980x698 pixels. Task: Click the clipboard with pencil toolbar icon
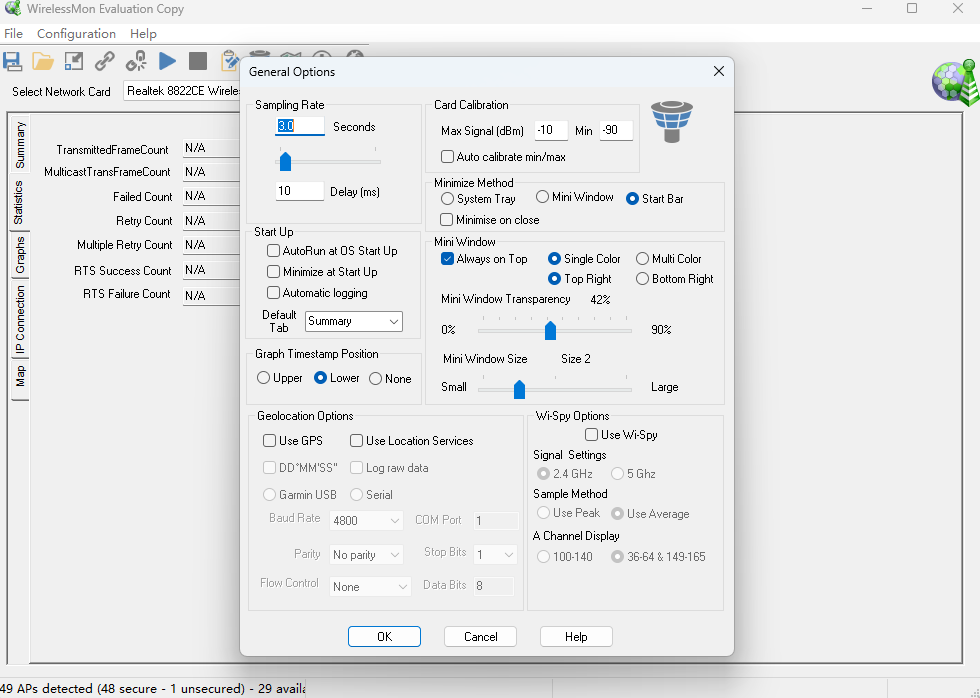click(229, 61)
